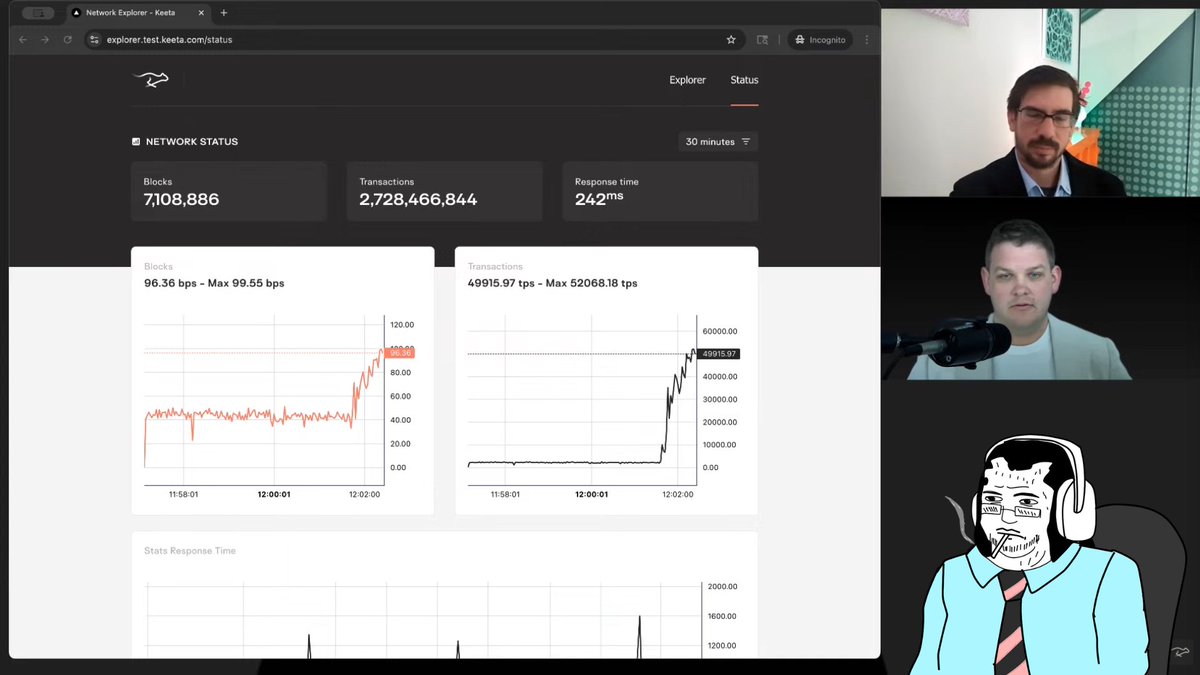Screen dimensions: 1200x675
Task: Open the side panel icon beside Incognito
Action: 762,39
